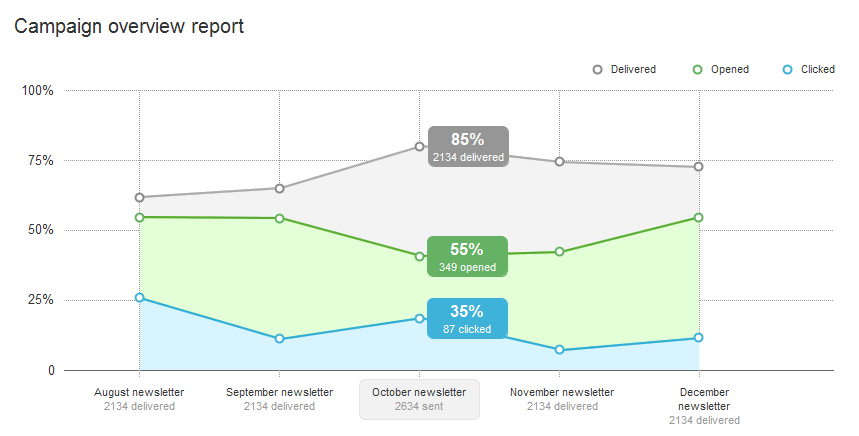The height and width of the screenshot is (436, 859).
Task: Click November's green opened data point
Action: point(559,252)
